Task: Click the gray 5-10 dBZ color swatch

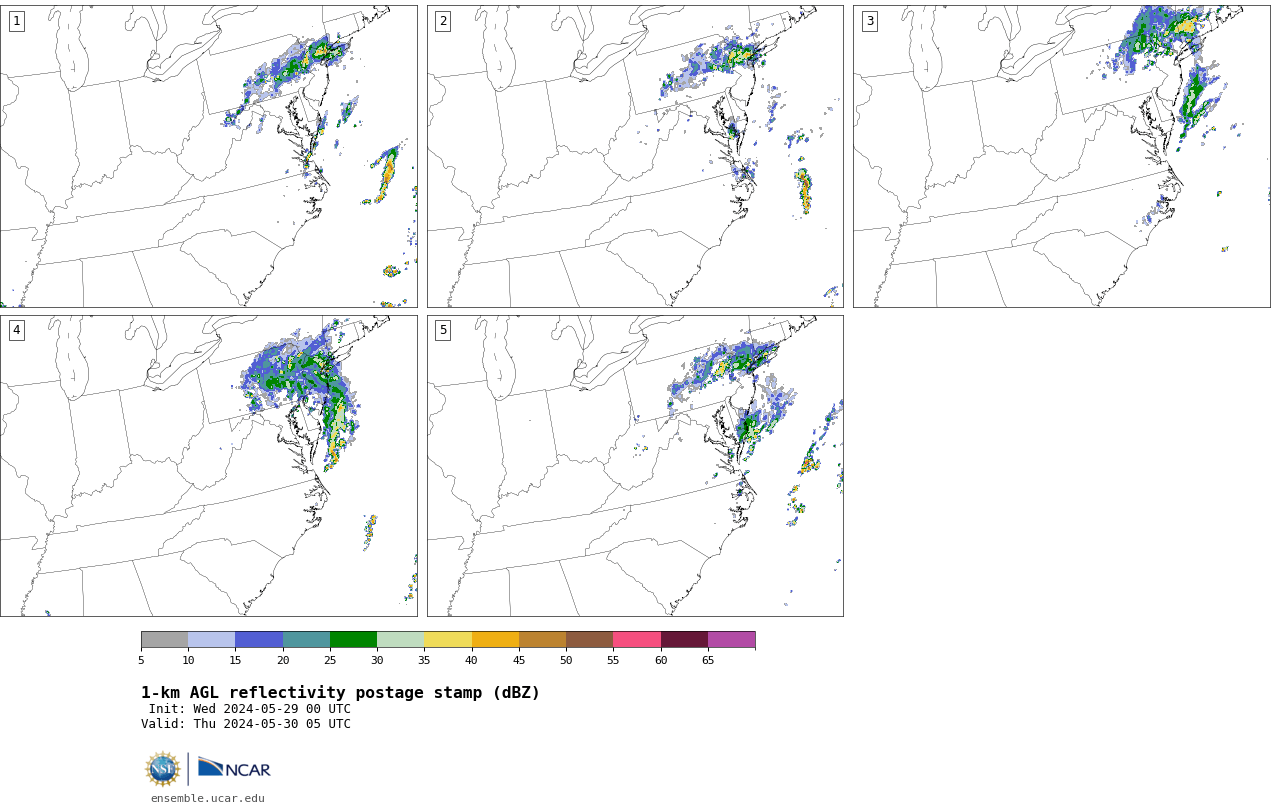Action: click(x=164, y=640)
